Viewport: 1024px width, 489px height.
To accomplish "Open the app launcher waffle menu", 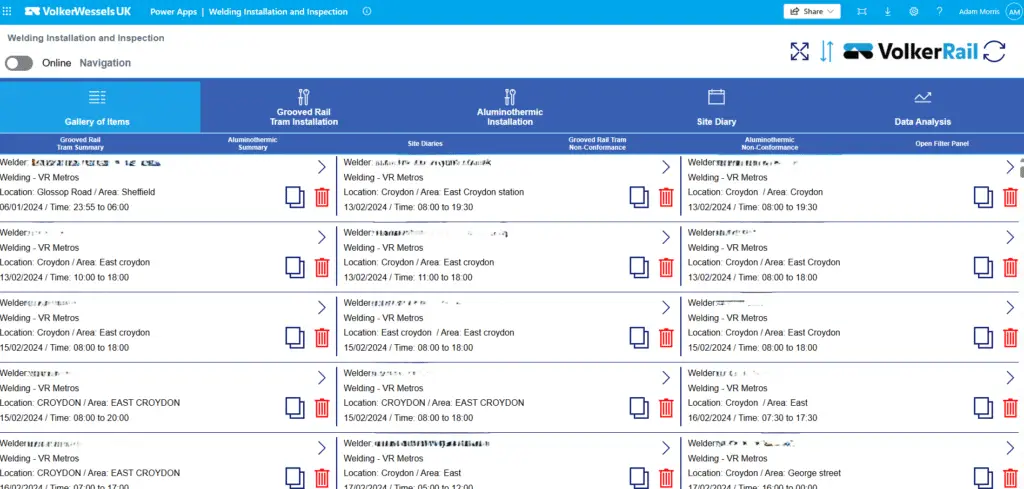I will [8, 11].
